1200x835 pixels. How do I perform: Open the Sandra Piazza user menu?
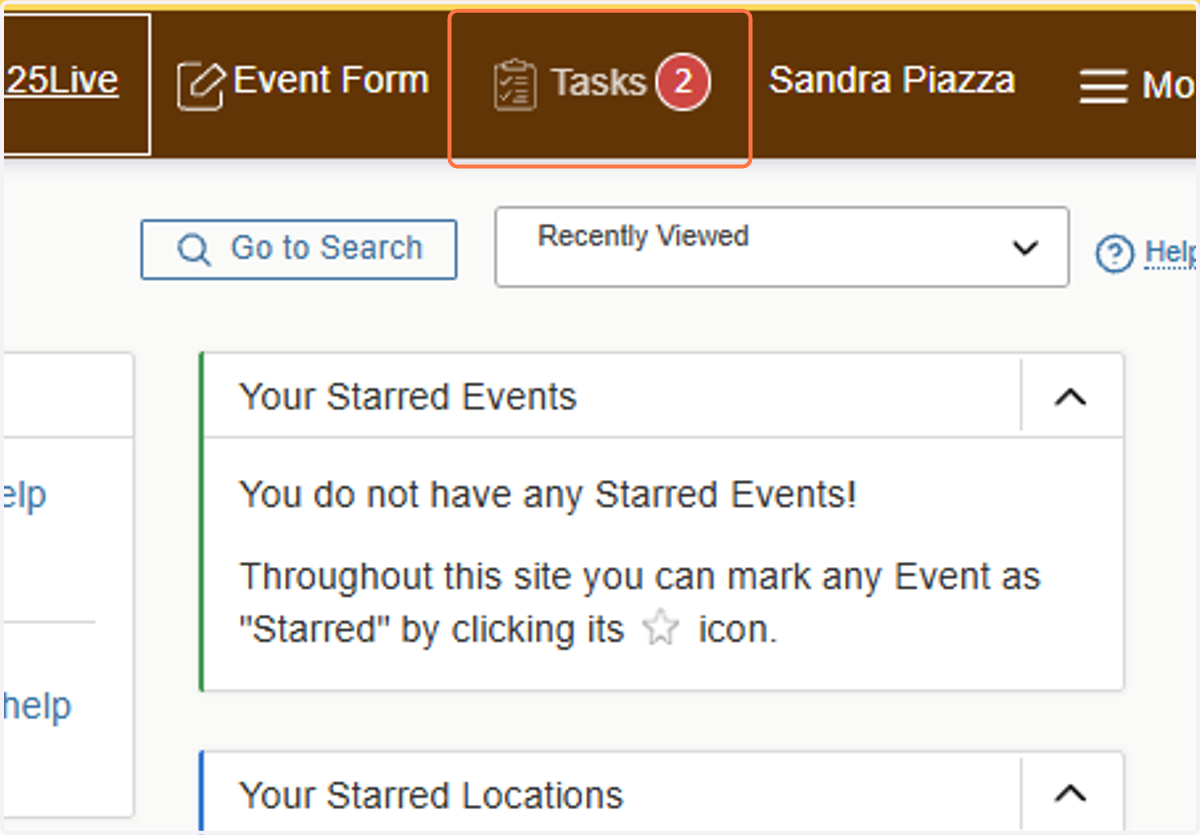(891, 81)
